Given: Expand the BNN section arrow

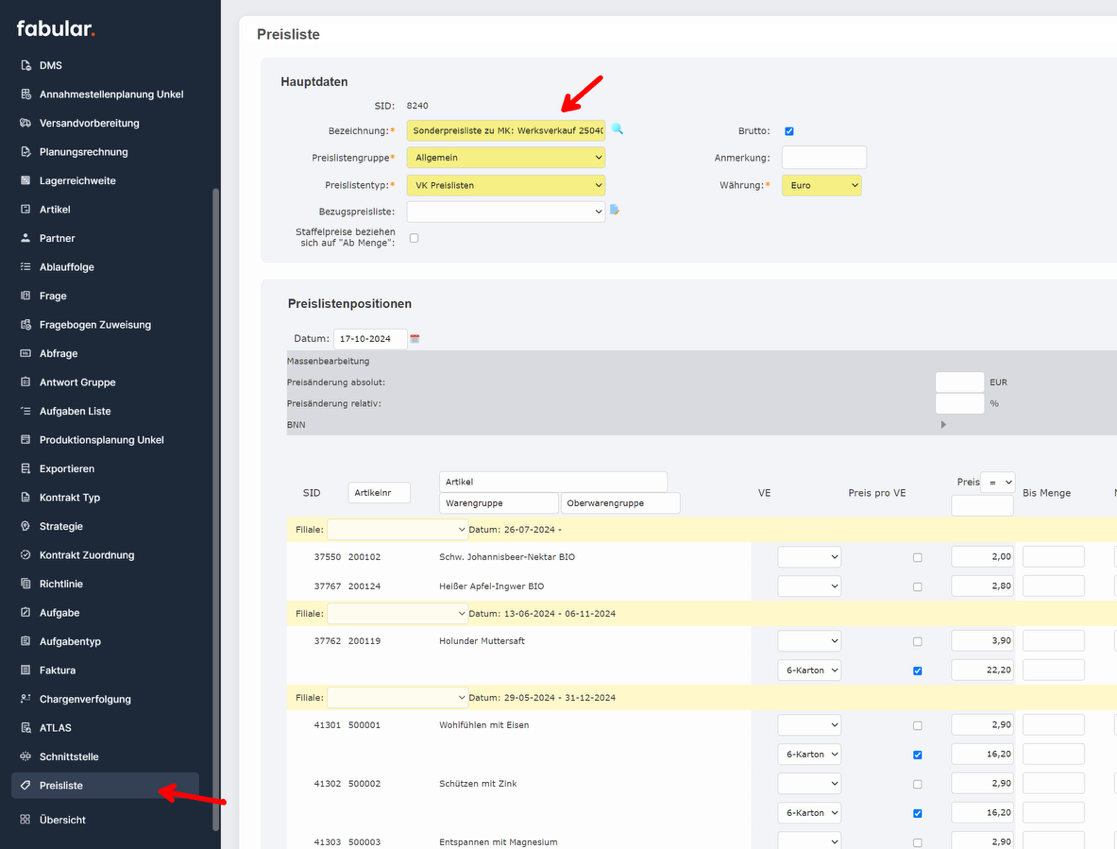Looking at the screenshot, I should pyautogui.click(x=942, y=424).
